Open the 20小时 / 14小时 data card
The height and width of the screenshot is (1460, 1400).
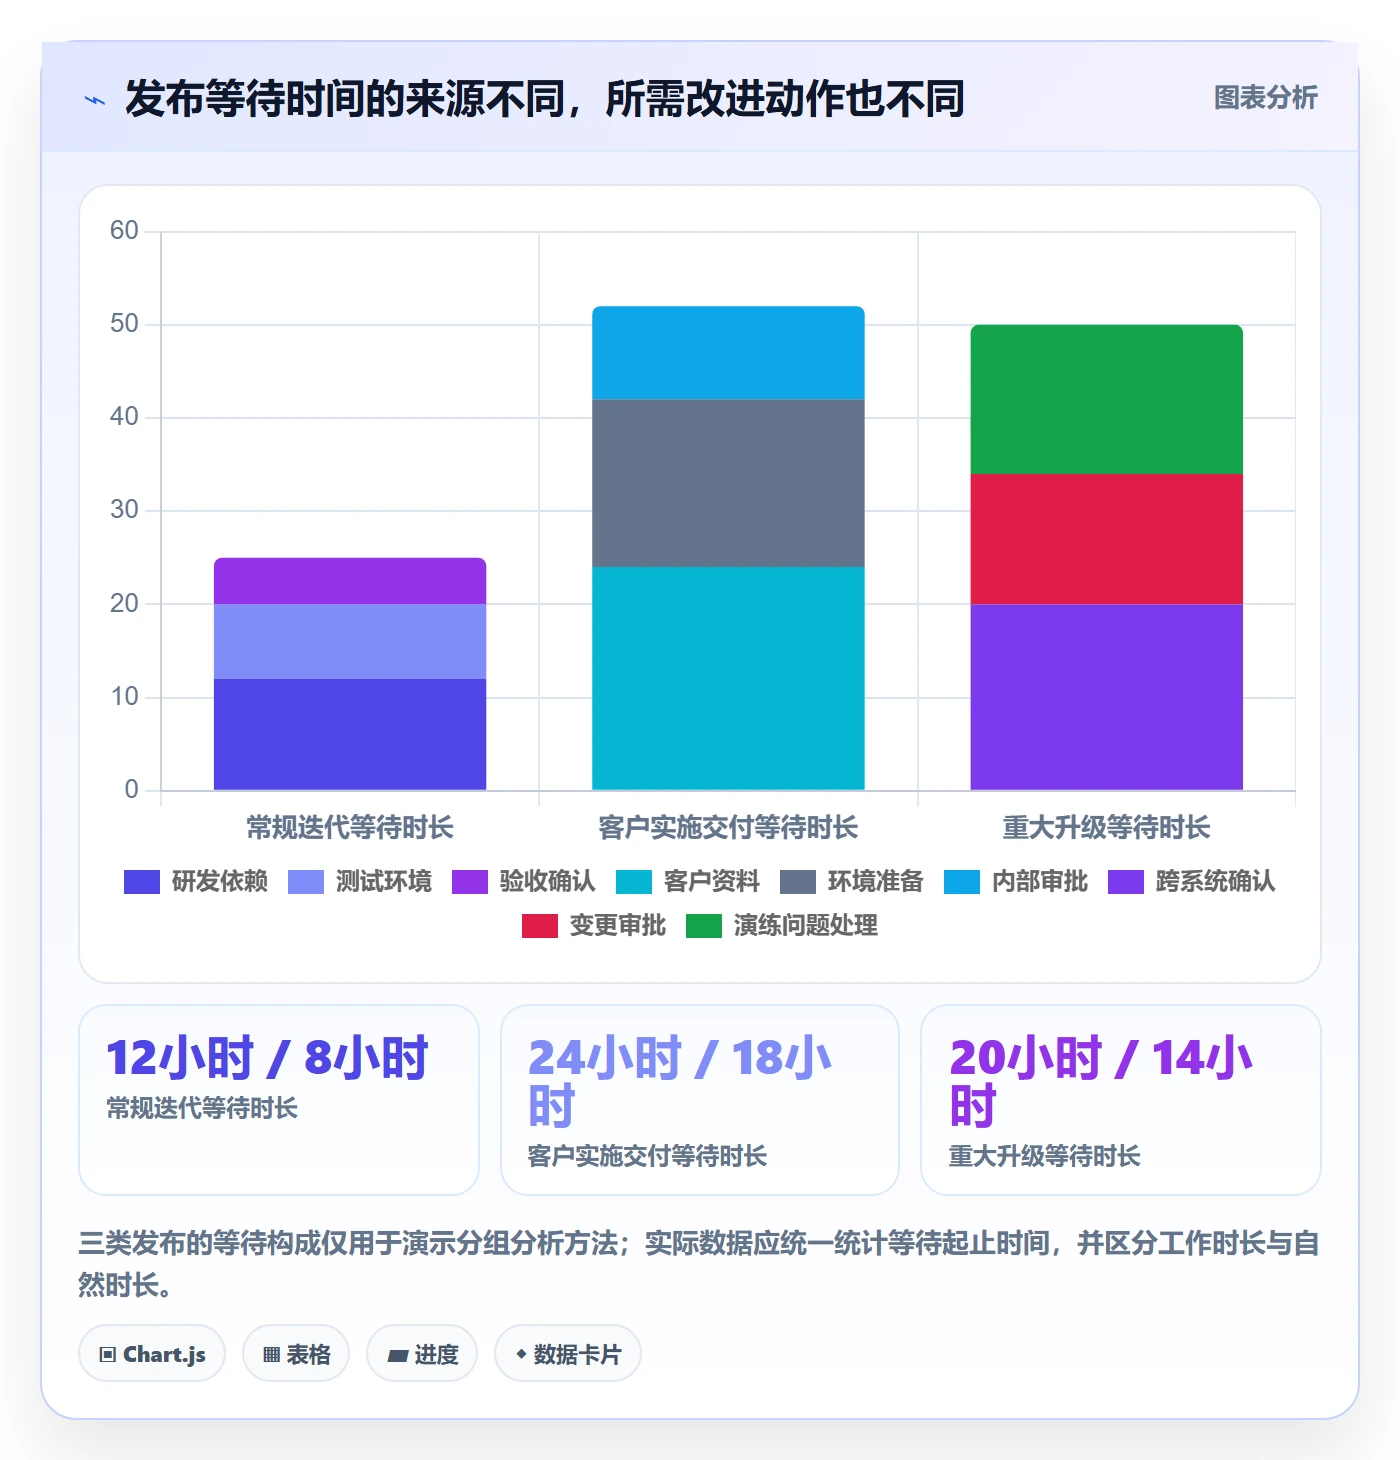[1121, 1100]
